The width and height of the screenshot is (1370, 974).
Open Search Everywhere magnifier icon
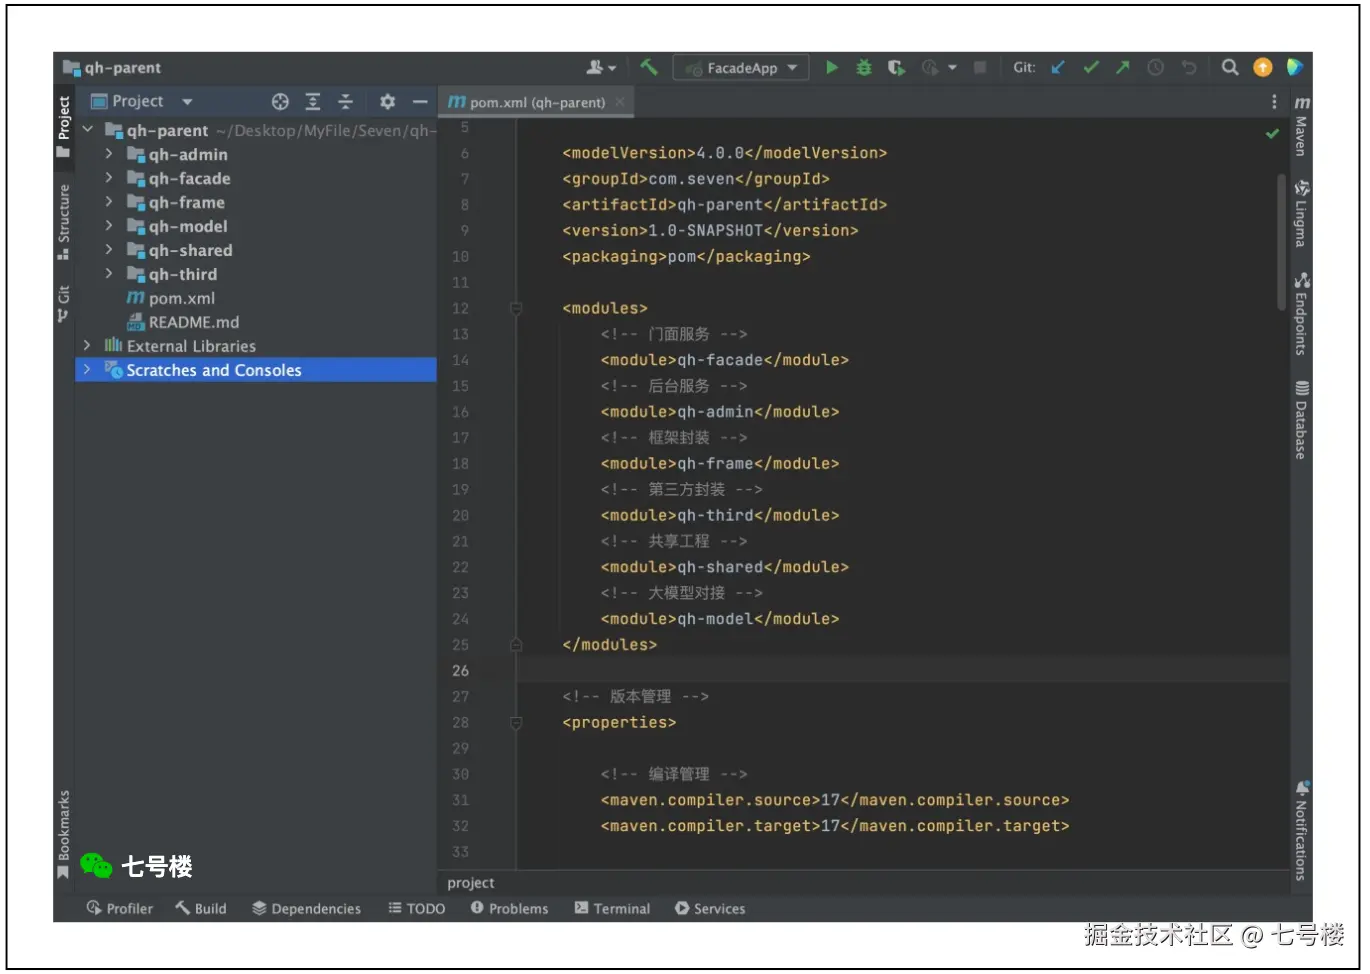pyautogui.click(x=1230, y=67)
